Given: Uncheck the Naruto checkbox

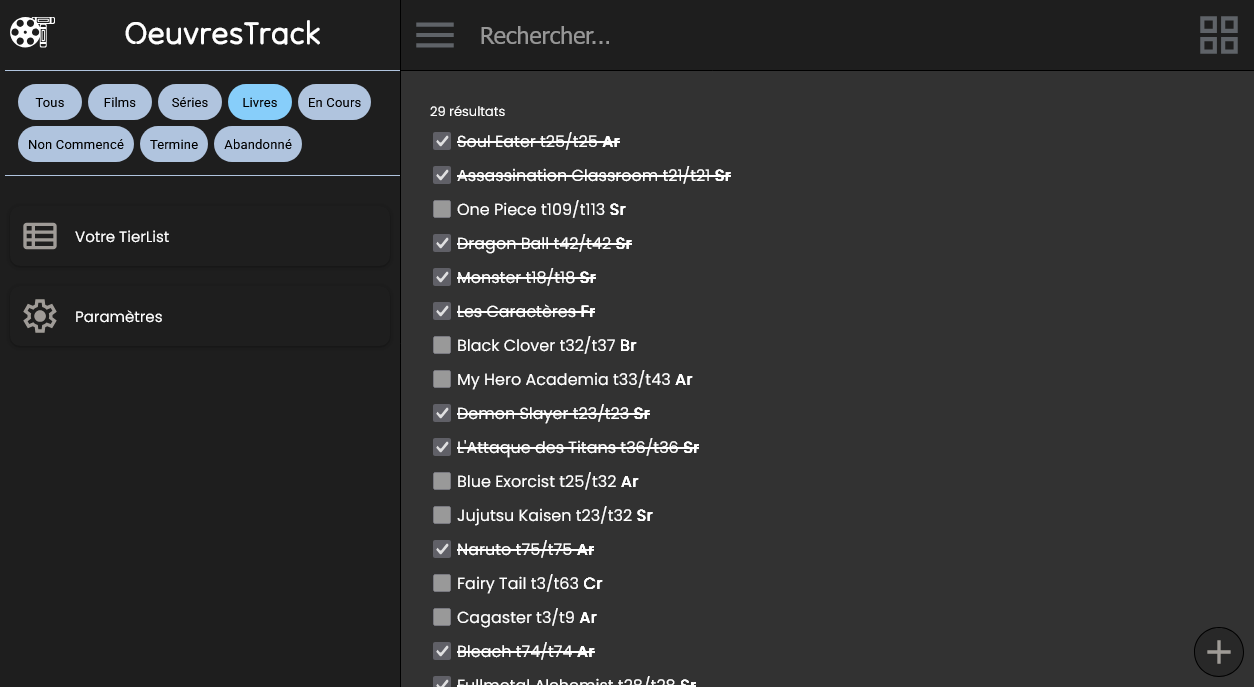Looking at the screenshot, I should (x=442, y=549).
